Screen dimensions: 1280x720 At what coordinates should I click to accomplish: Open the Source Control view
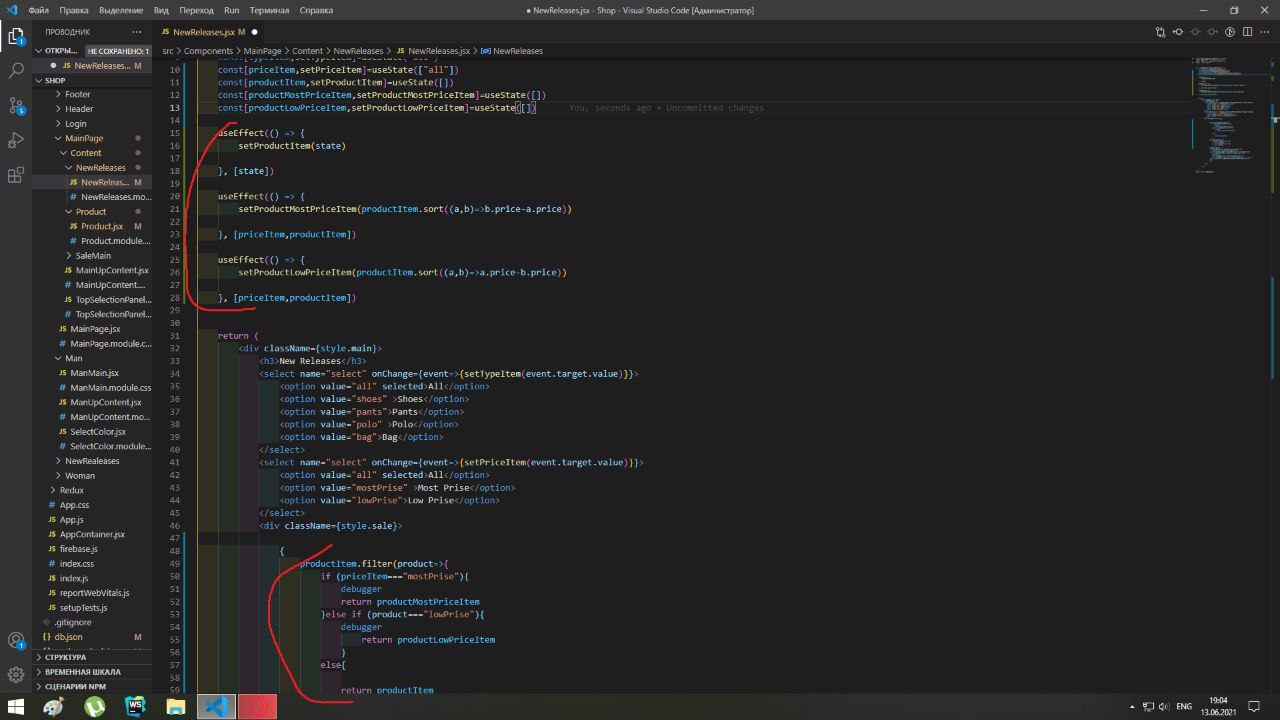point(16,105)
